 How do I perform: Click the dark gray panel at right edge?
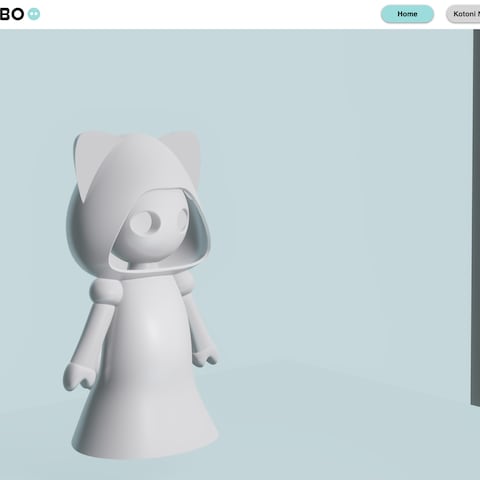[x=476, y=218]
